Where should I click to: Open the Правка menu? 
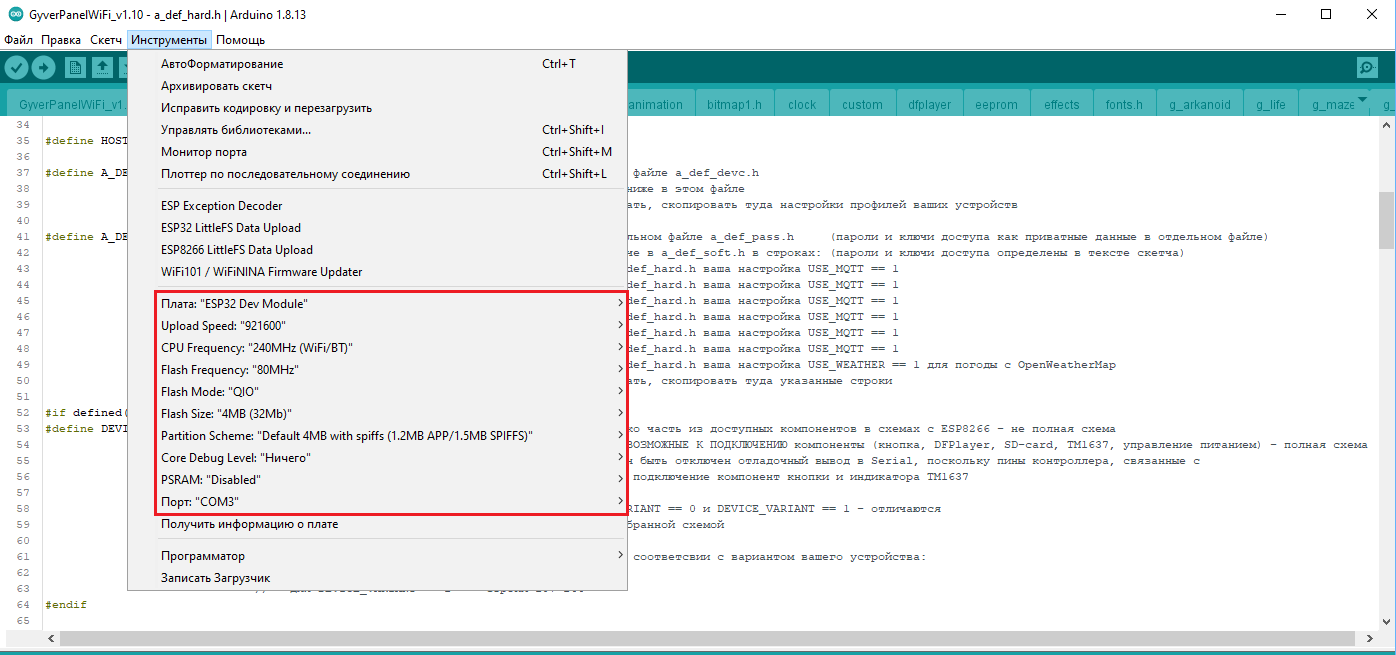pos(61,40)
